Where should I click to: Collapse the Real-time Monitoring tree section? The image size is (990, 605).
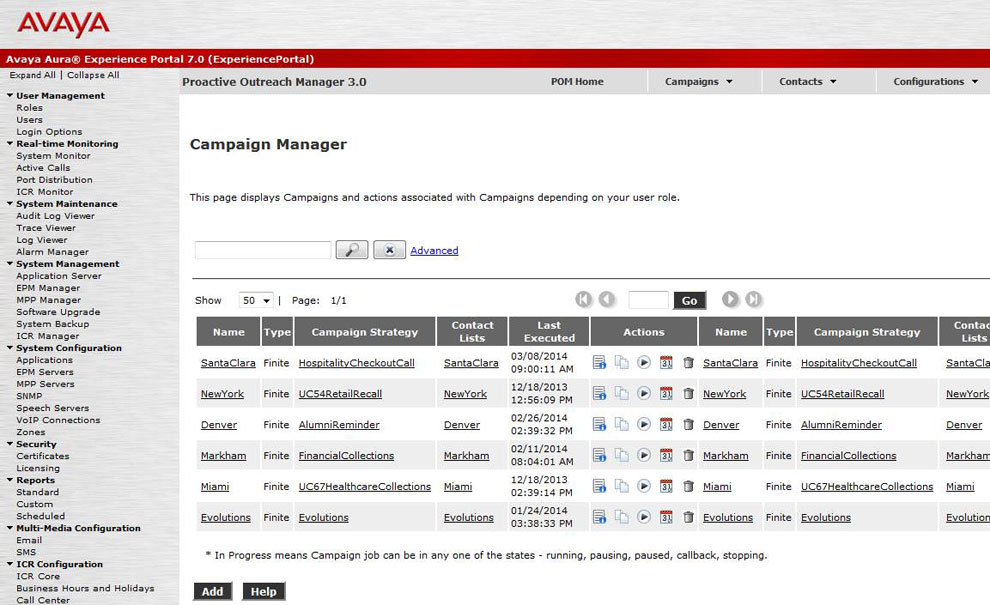pyautogui.click(x=10, y=143)
